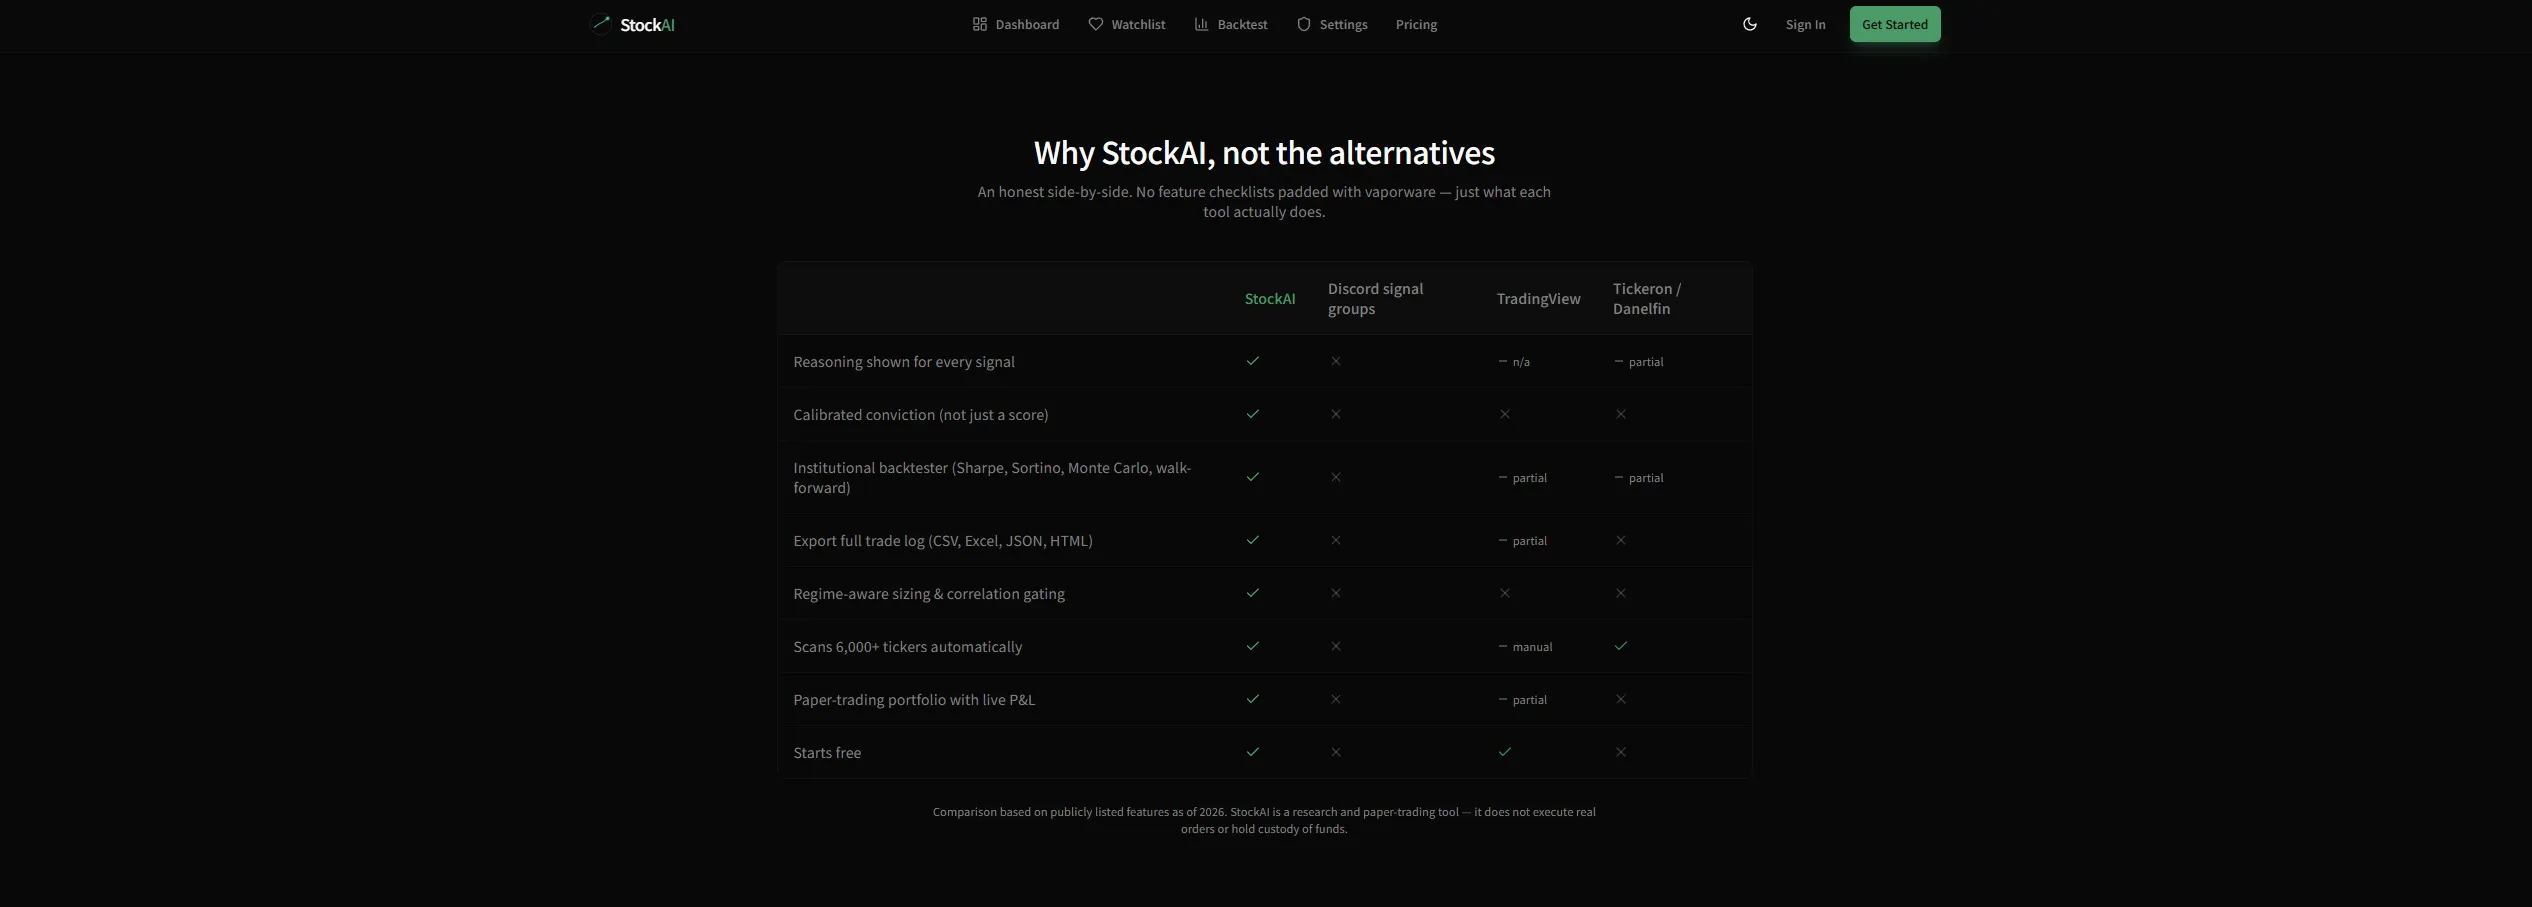
Task: Open the Dashboard nav item
Action: tap(1016, 24)
